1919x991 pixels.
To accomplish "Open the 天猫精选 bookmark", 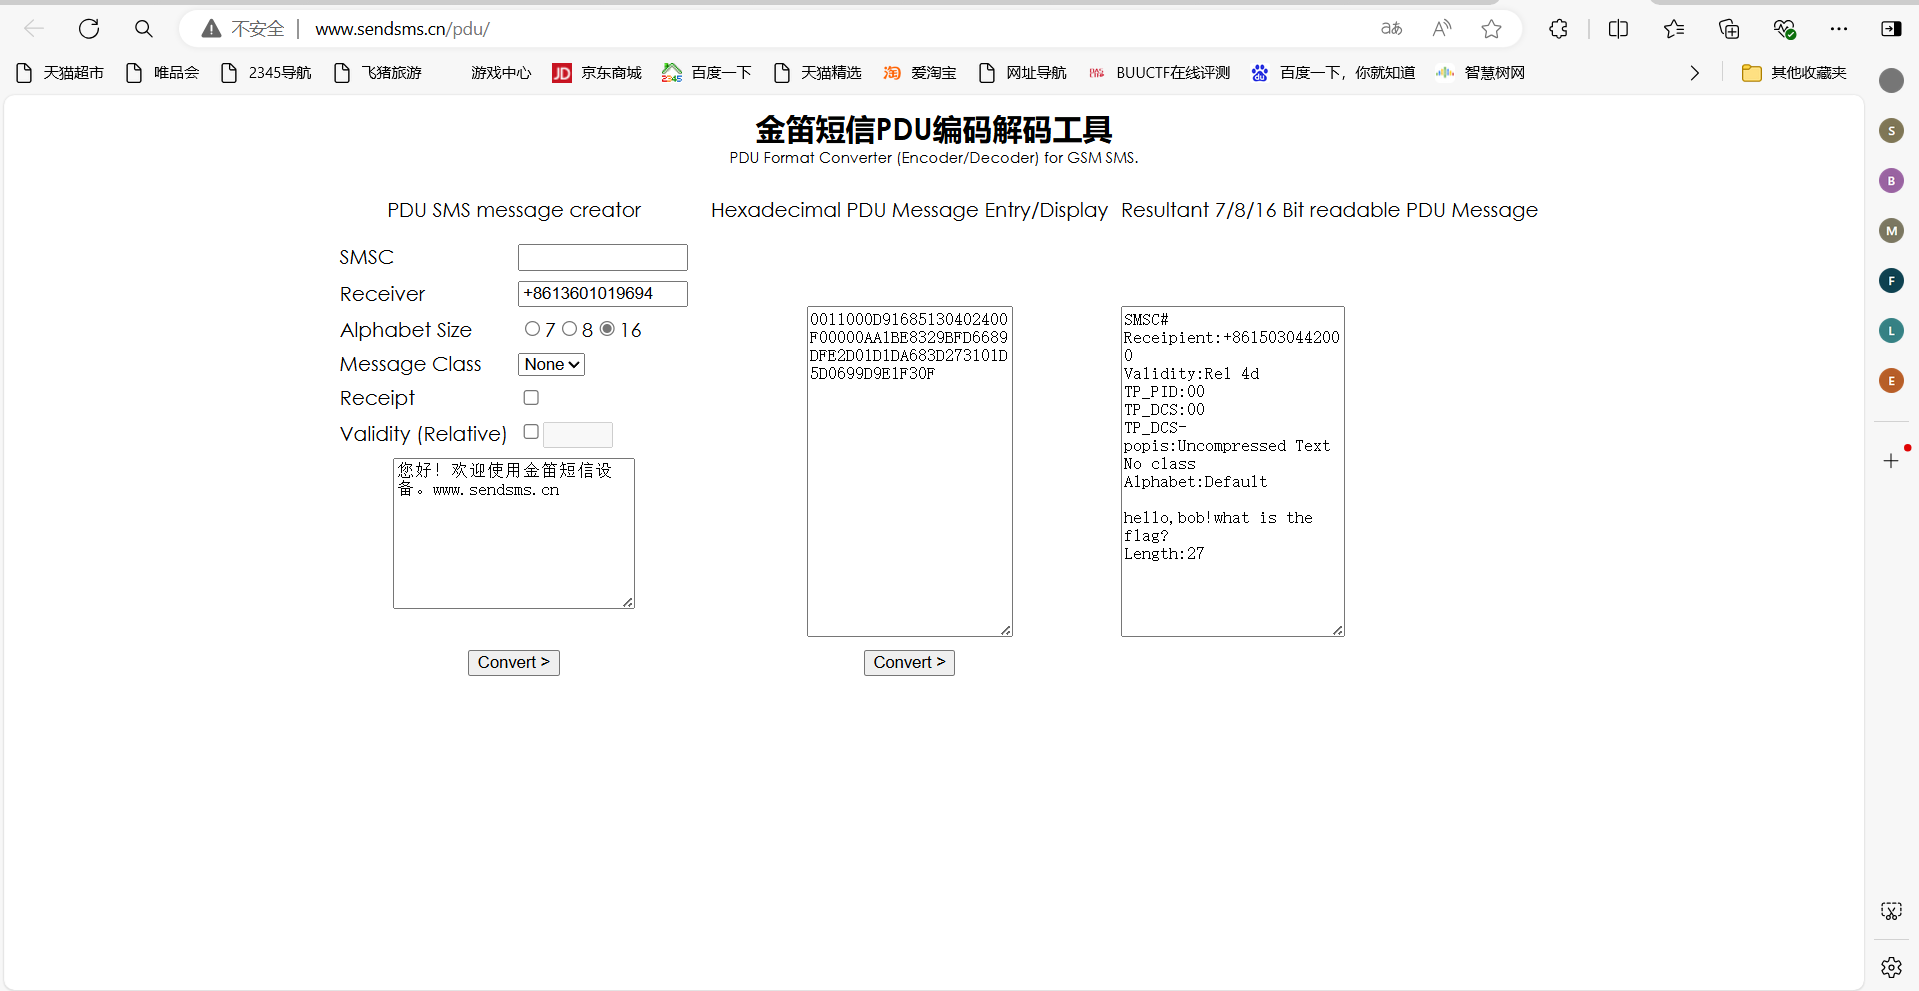I will 818,73.
